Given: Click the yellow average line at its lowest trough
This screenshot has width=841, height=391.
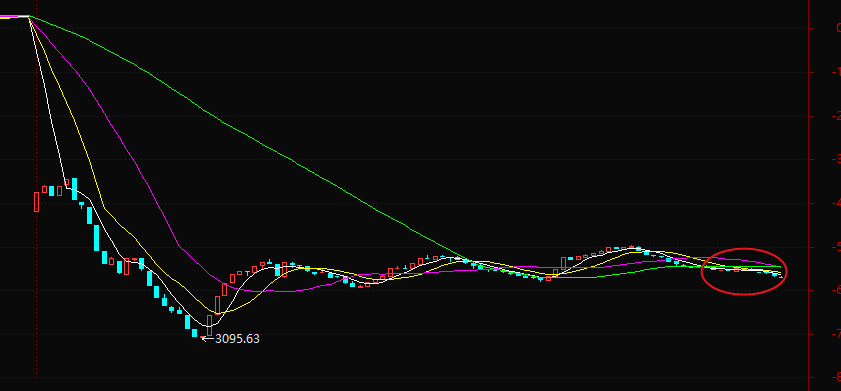Looking at the screenshot, I should point(218,313).
